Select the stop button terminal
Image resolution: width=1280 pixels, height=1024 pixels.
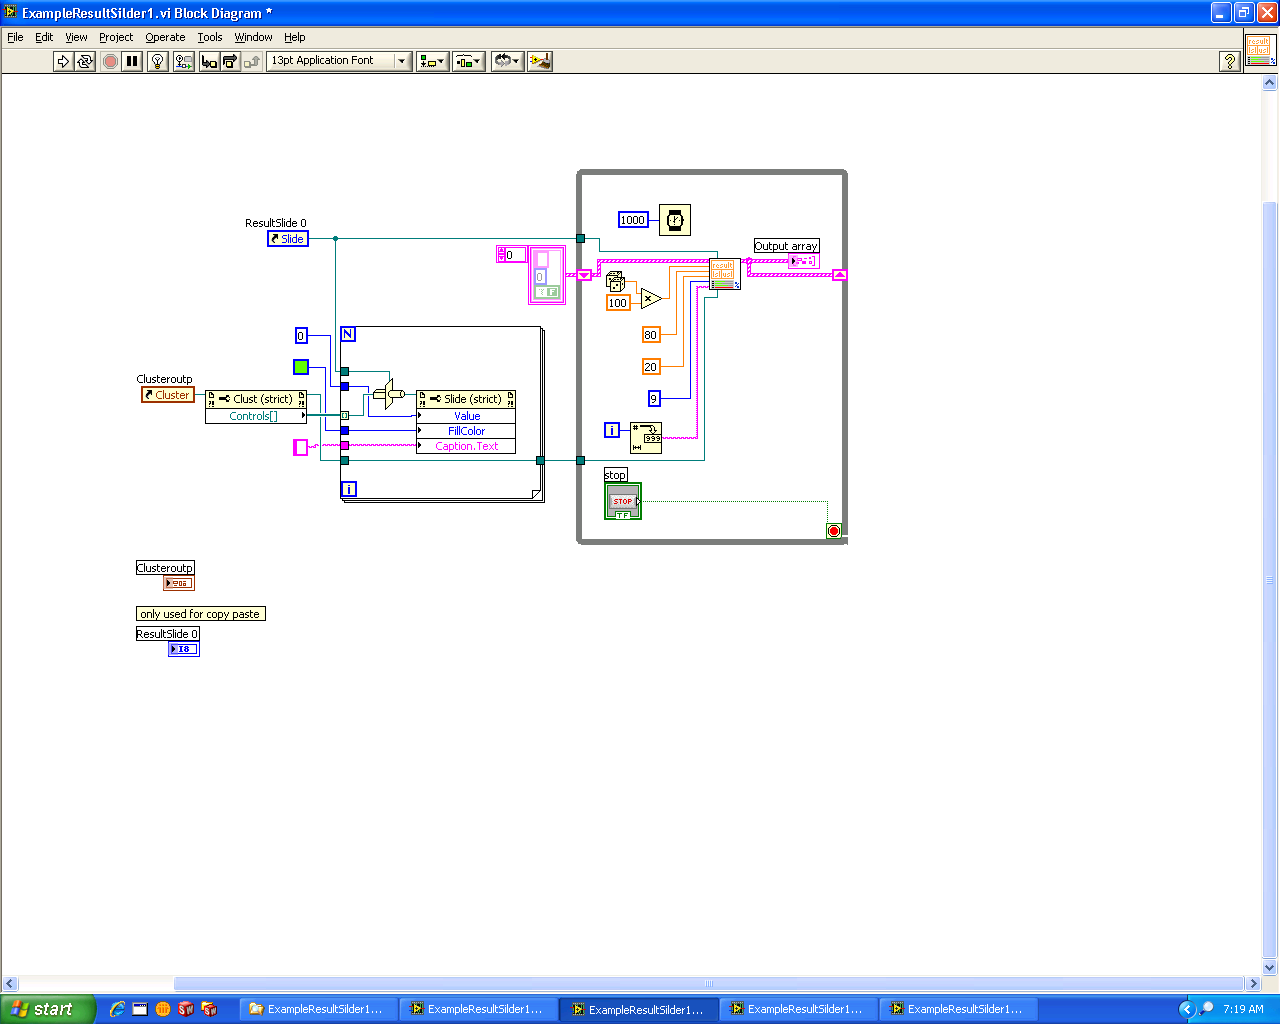point(623,501)
